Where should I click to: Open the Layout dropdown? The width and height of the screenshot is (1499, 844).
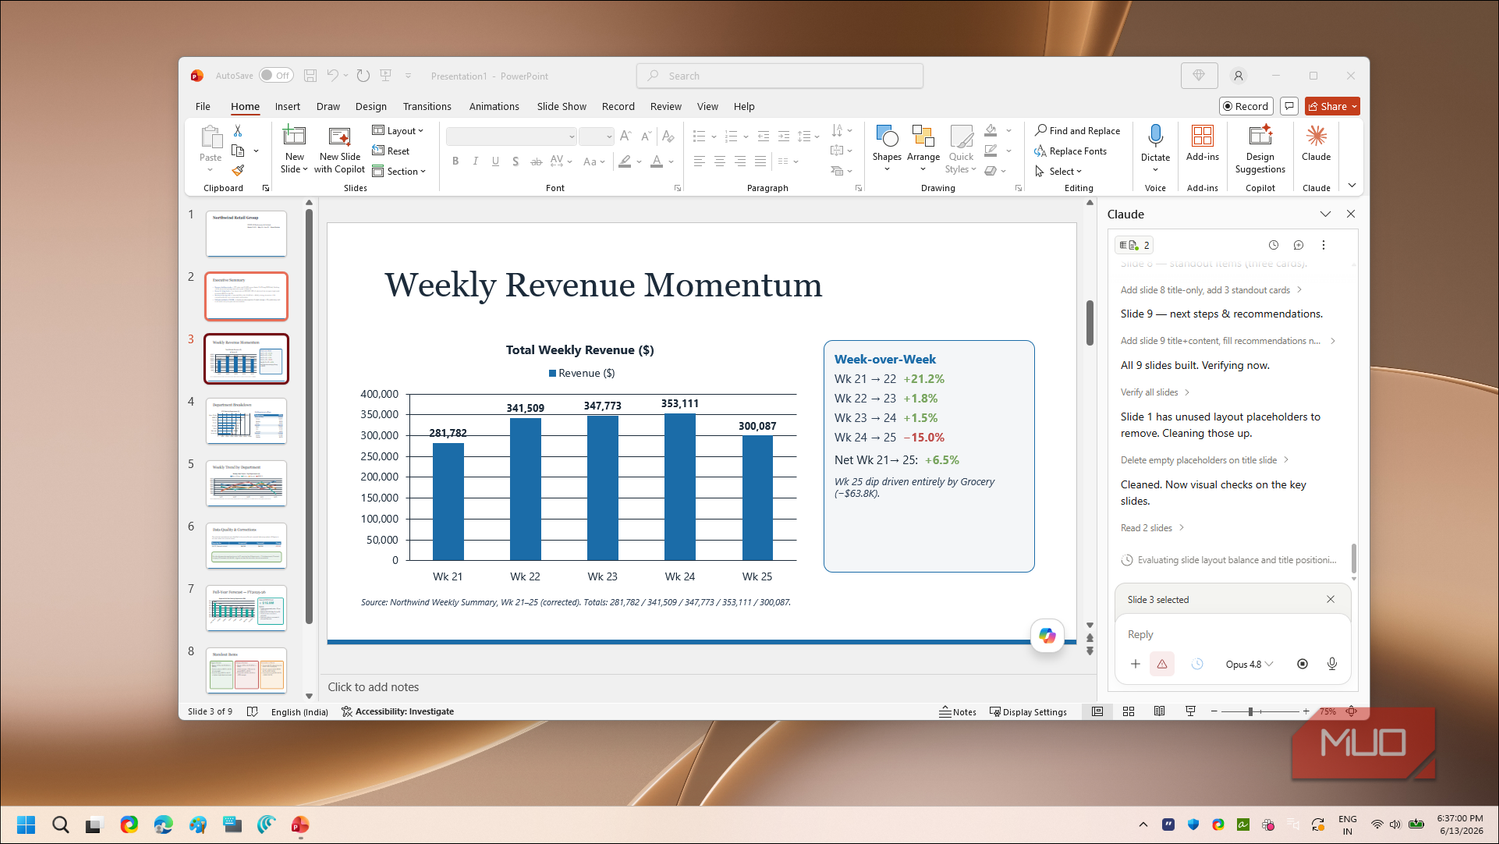[398, 131]
